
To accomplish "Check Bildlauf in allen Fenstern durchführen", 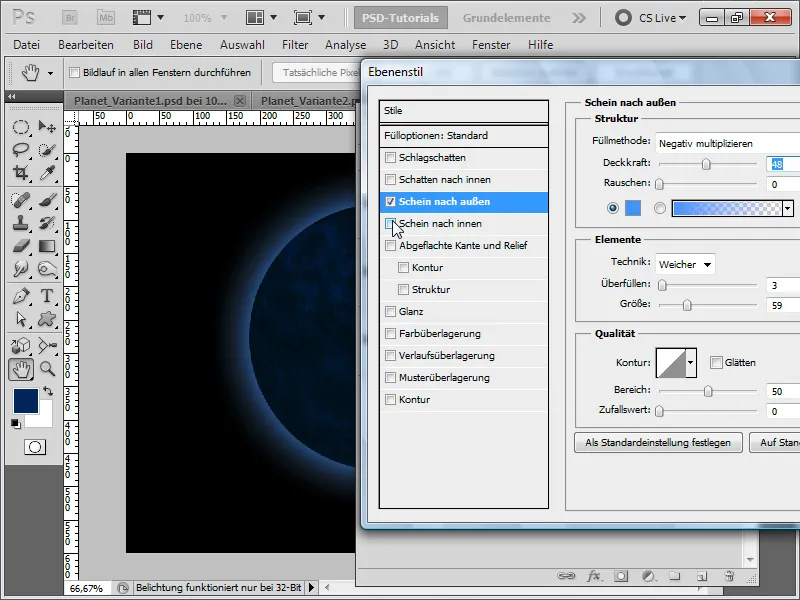I will pos(74,72).
